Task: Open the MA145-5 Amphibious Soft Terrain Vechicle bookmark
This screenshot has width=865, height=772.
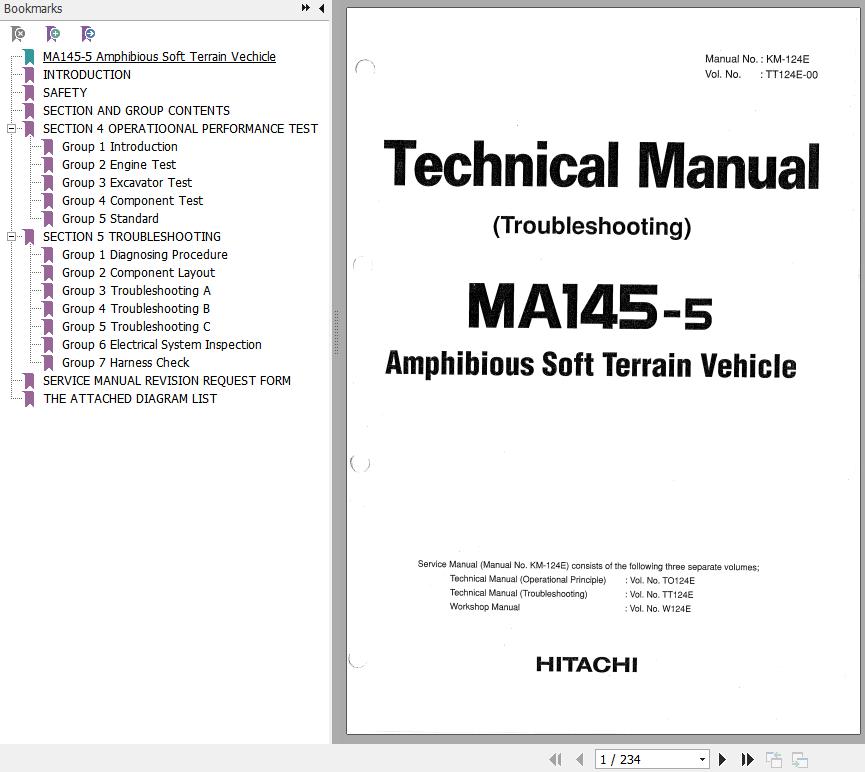Action: click(x=159, y=56)
